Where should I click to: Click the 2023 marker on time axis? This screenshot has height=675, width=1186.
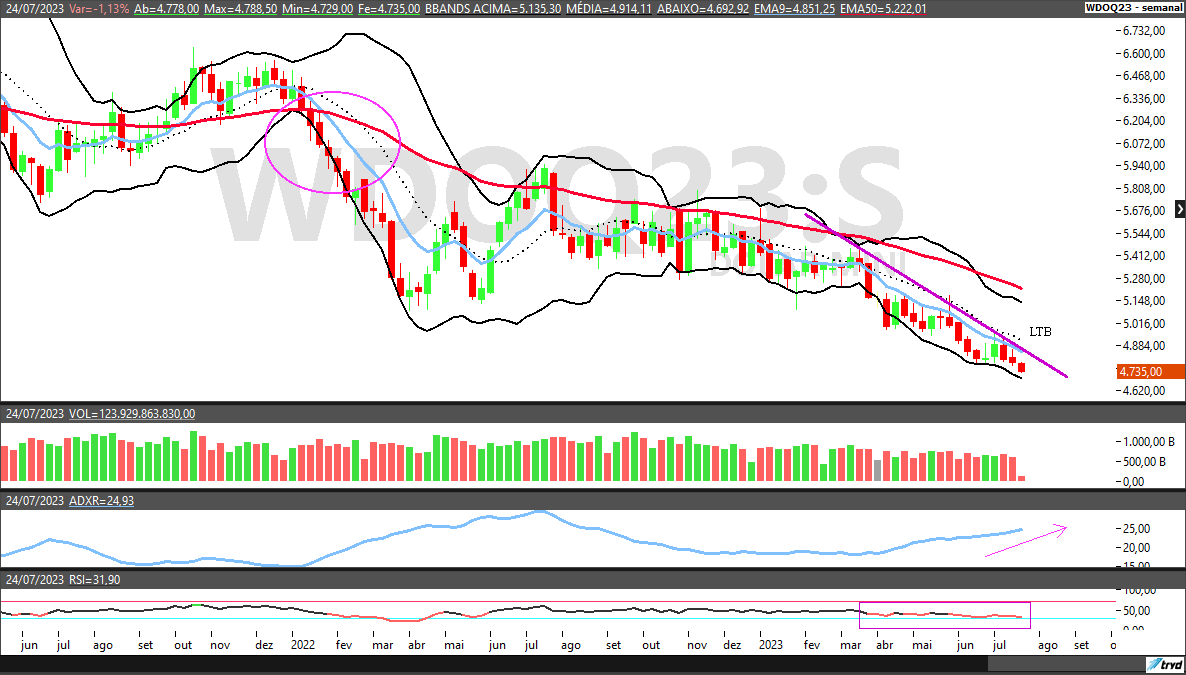(x=771, y=646)
